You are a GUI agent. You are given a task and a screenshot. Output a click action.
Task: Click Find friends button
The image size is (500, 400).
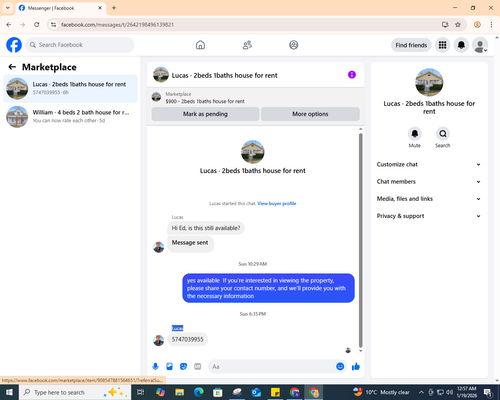tap(411, 45)
